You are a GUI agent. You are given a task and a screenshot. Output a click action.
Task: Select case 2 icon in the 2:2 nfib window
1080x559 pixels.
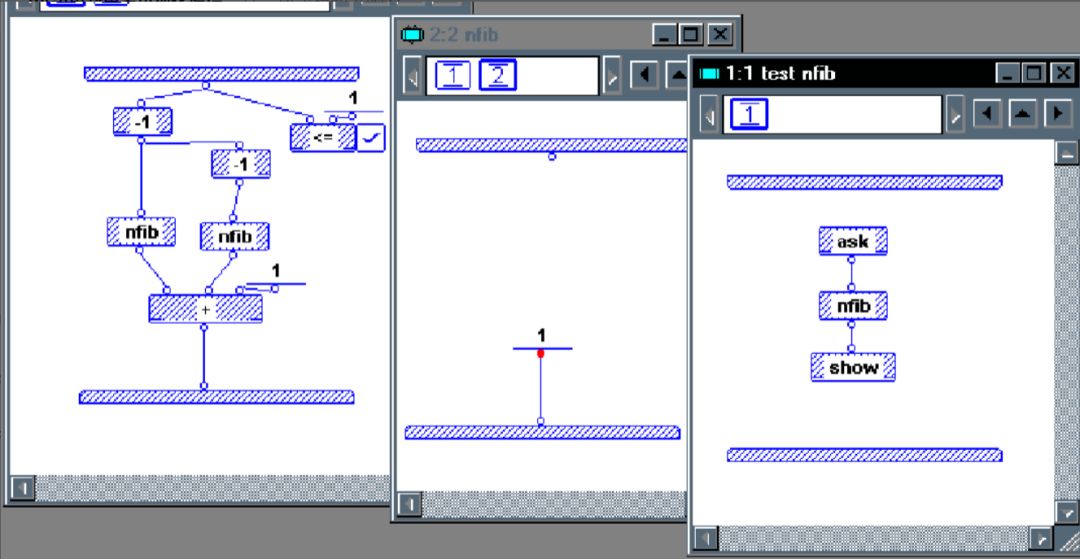(x=497, y=75)
